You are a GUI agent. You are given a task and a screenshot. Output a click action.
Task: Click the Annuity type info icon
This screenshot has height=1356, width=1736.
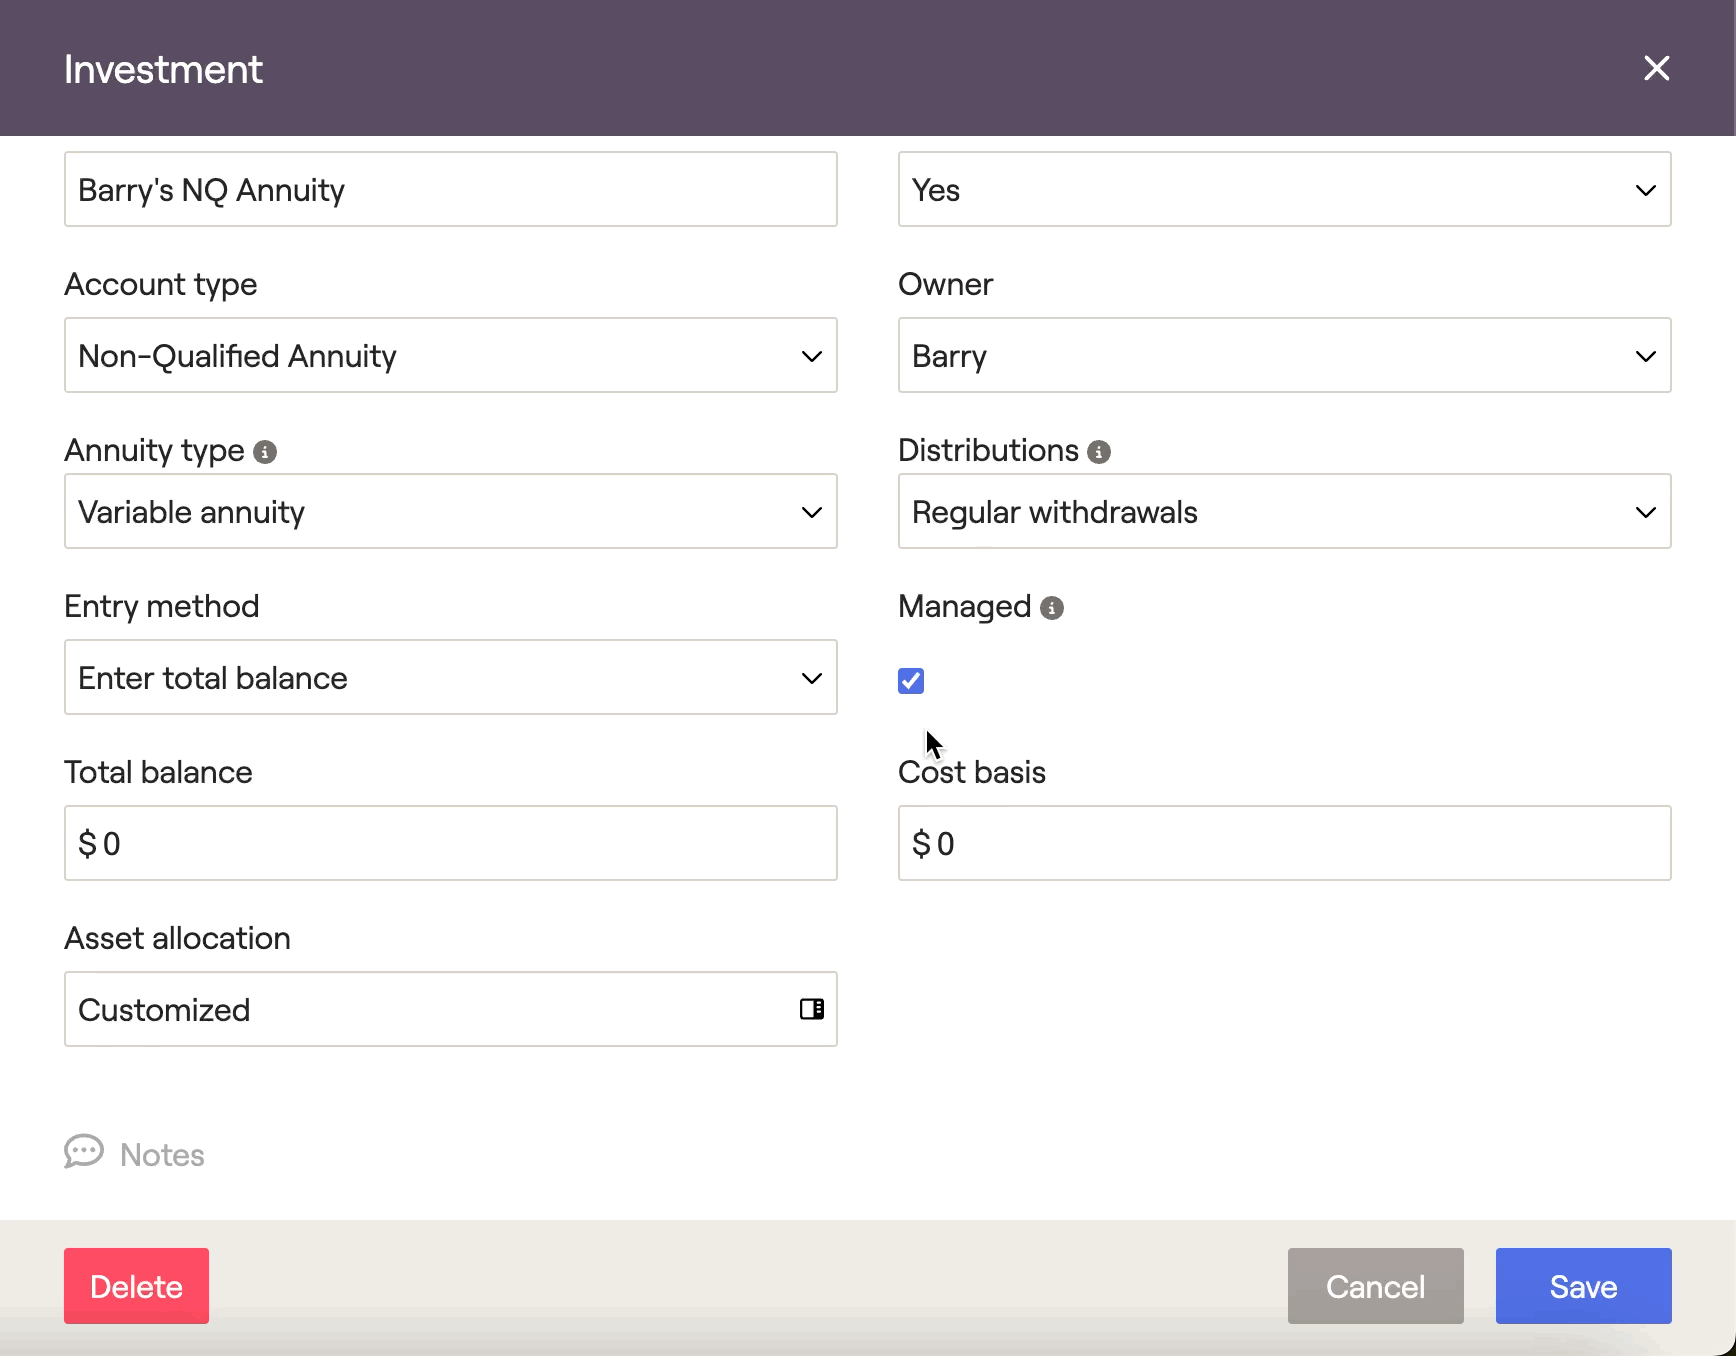pyautogui.click(x=265, y=452)
